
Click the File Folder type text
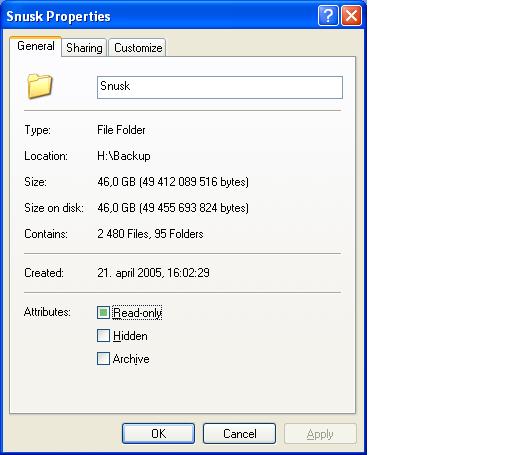pos(121,130)
